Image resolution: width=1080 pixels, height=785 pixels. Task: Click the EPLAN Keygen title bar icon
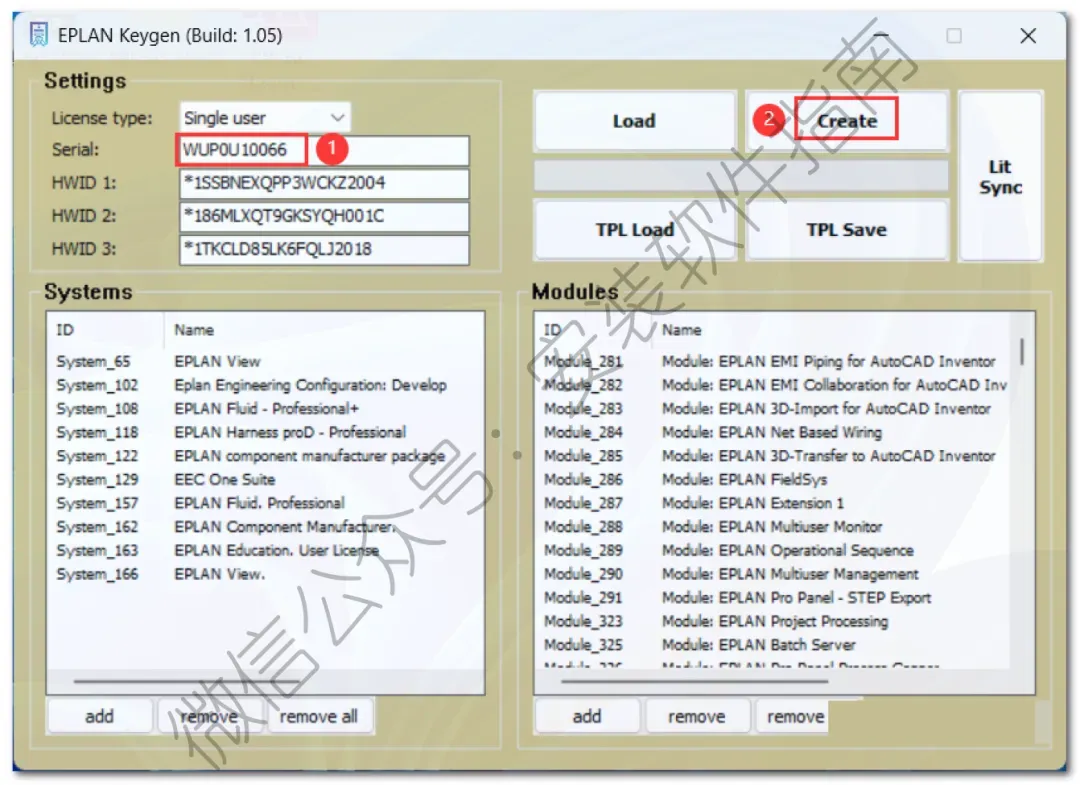pos(39,34)
